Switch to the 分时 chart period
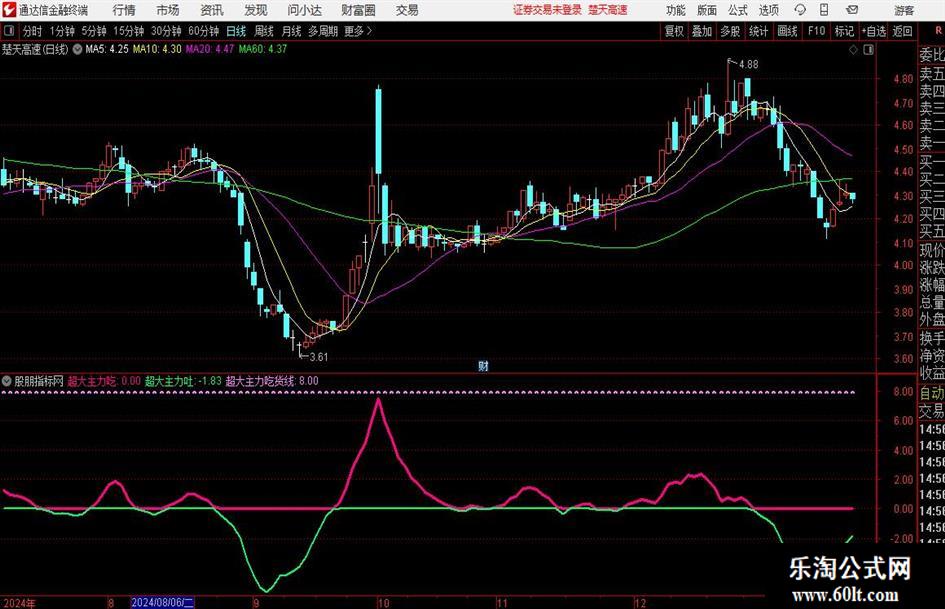The width and height of the screenshot is (945, 609). click(x=33, y=31)
